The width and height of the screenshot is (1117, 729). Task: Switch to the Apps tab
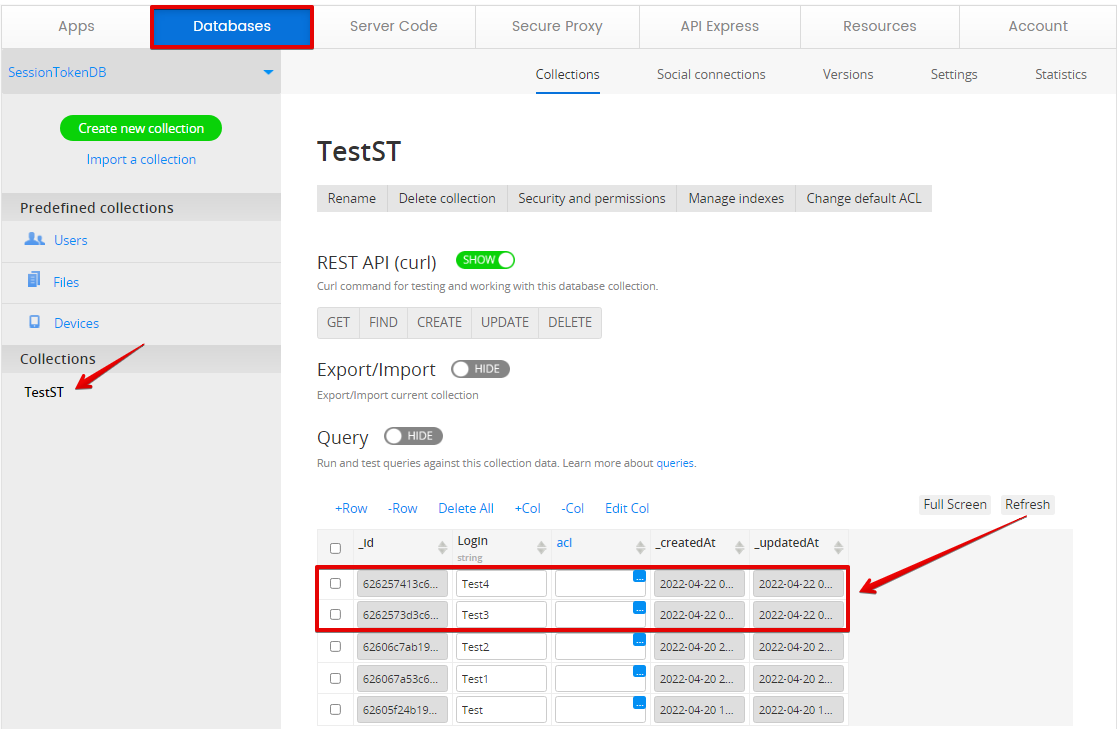click(76, 26)
